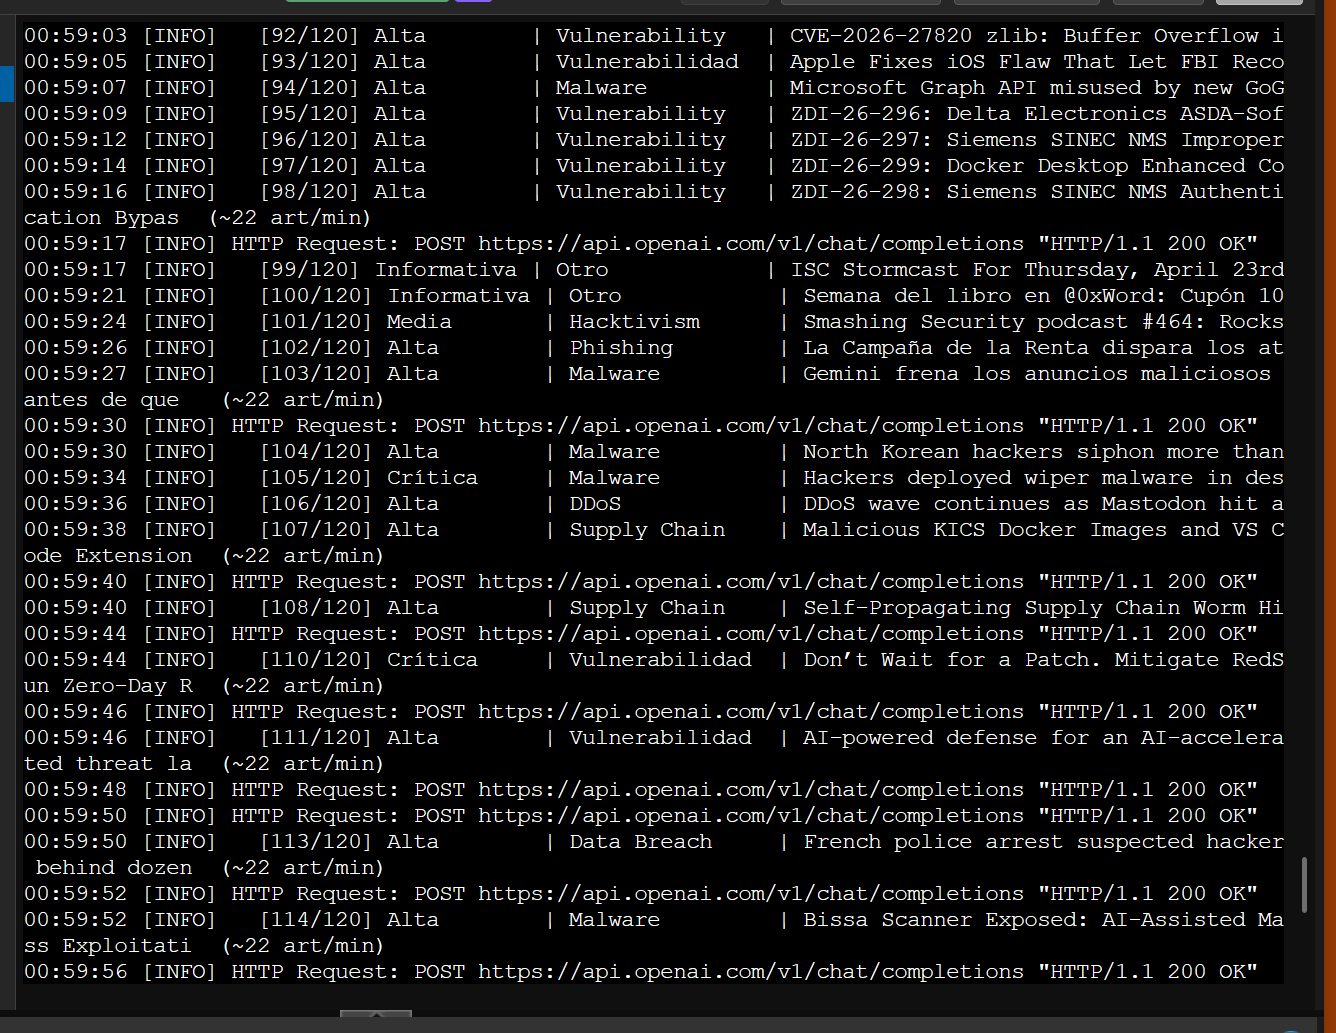Open the OpenAI URL logged at 00:59:56
Image resolution: width=1336 pixels, height=1033 pixels.
[750, 972]
